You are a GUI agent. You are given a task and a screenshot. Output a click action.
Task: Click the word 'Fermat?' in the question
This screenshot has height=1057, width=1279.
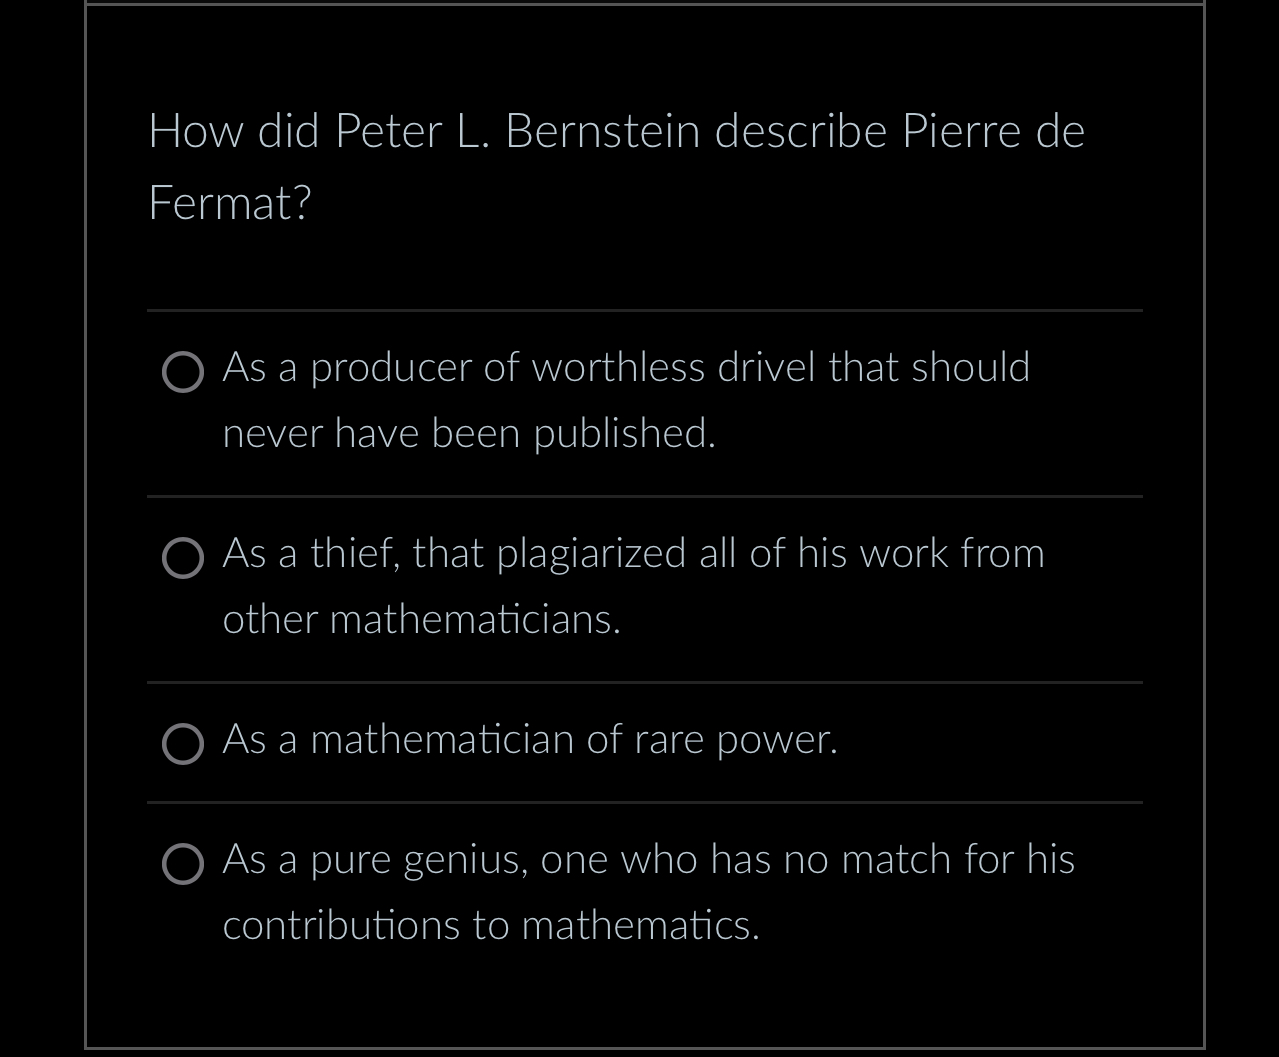click(230, 204)
